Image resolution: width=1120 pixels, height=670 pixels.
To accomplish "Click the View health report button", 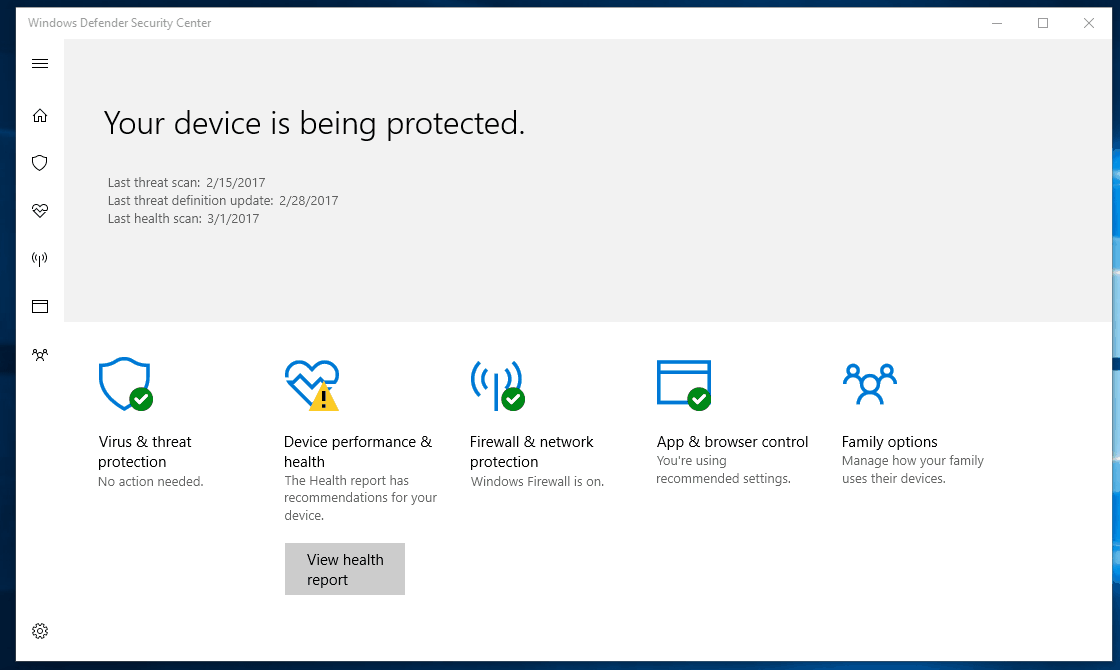I will [x=345, y=569].
